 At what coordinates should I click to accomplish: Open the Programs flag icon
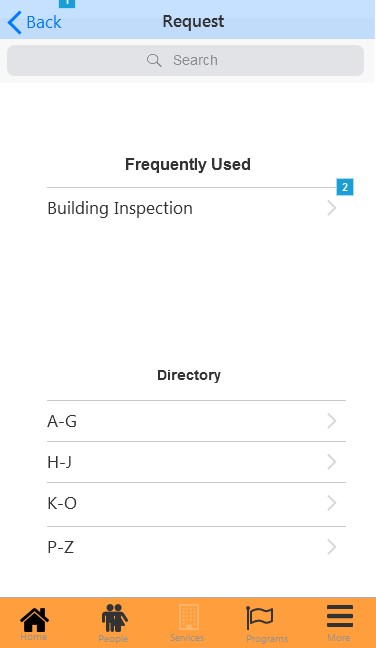point(259,618)
